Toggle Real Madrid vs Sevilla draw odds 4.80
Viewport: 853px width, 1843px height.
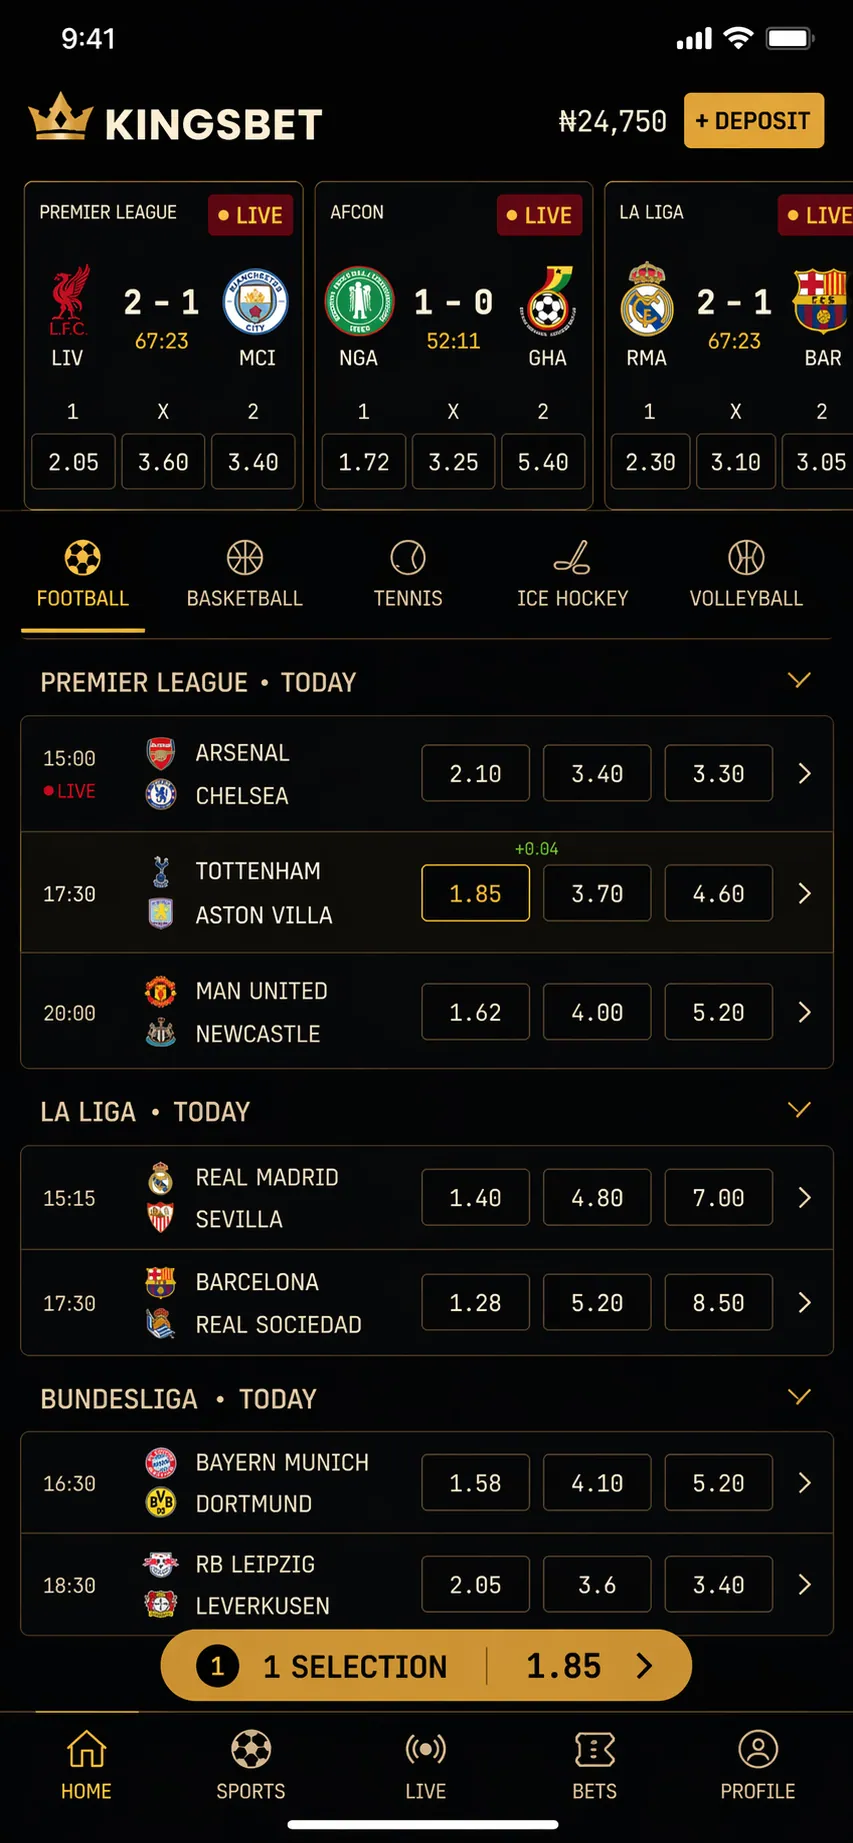tap(597, 1197)
